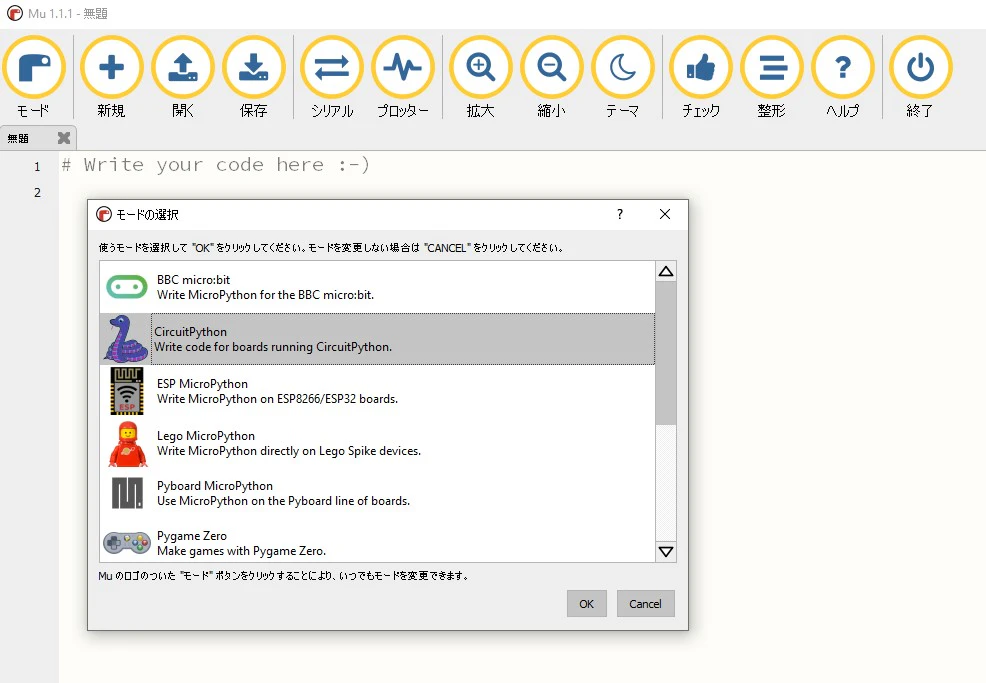
Task: Save the file with 保存 button
Action: click(254, 77)
